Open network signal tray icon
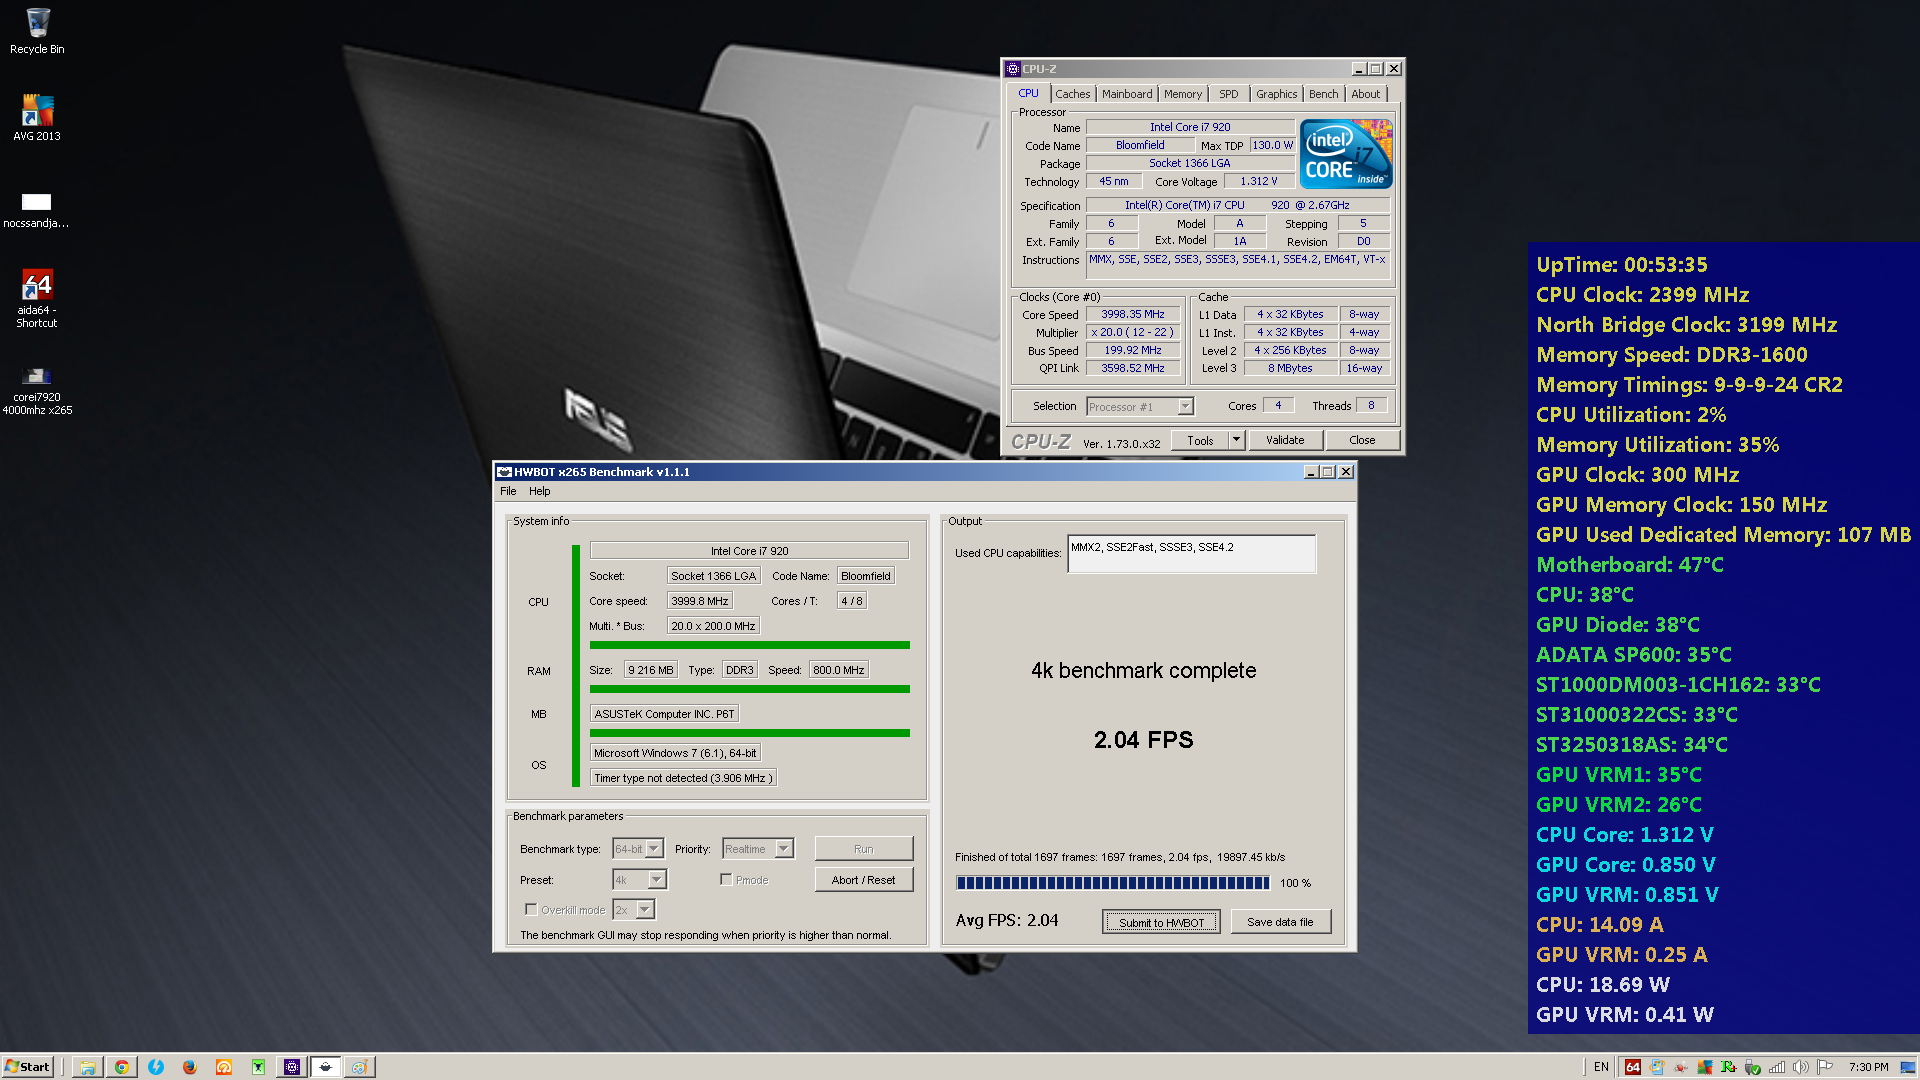 pos(1777,1067)
